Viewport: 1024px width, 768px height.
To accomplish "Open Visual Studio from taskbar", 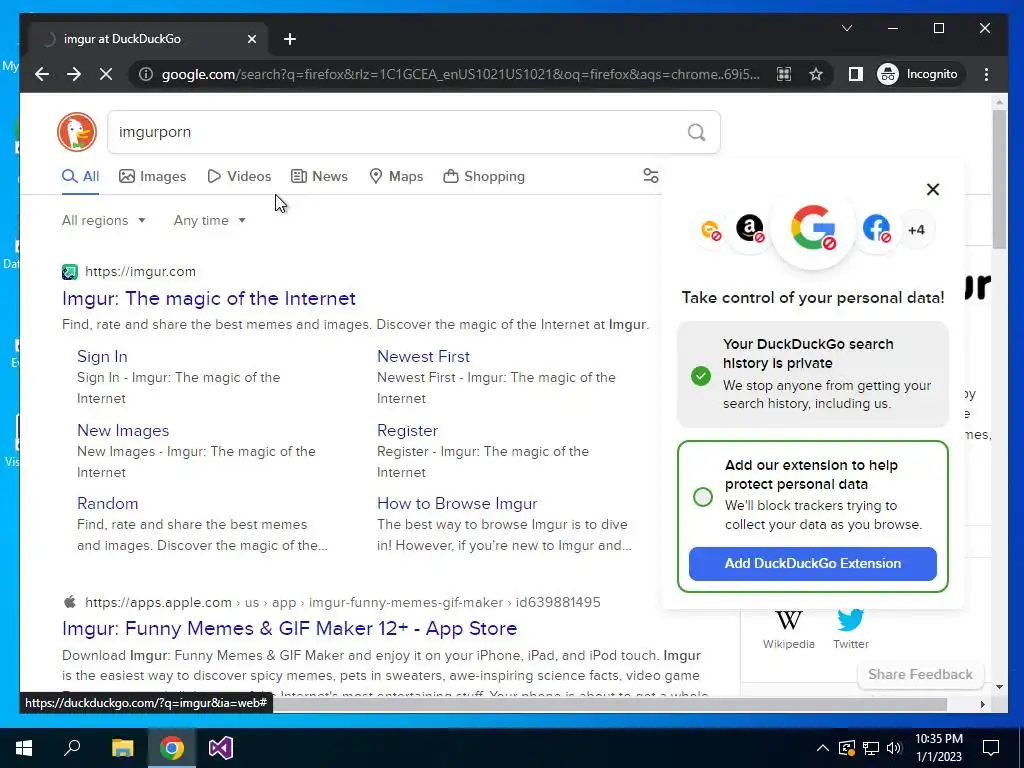I will pos(221,748).
